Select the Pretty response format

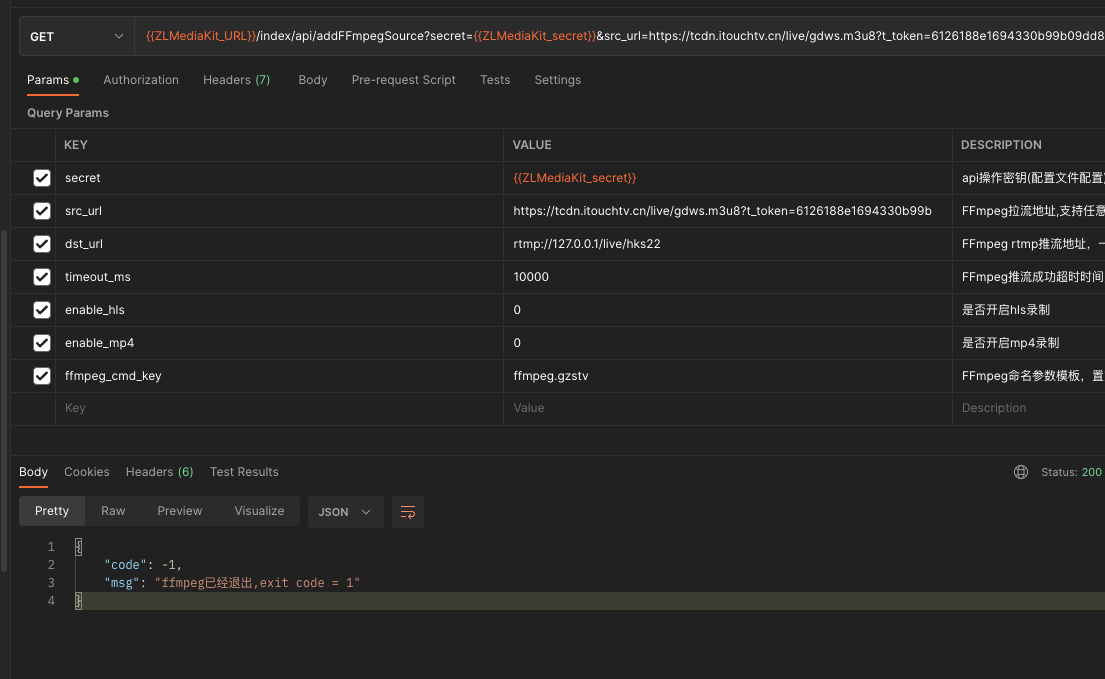pyautogui.click(x=51, y=511)
